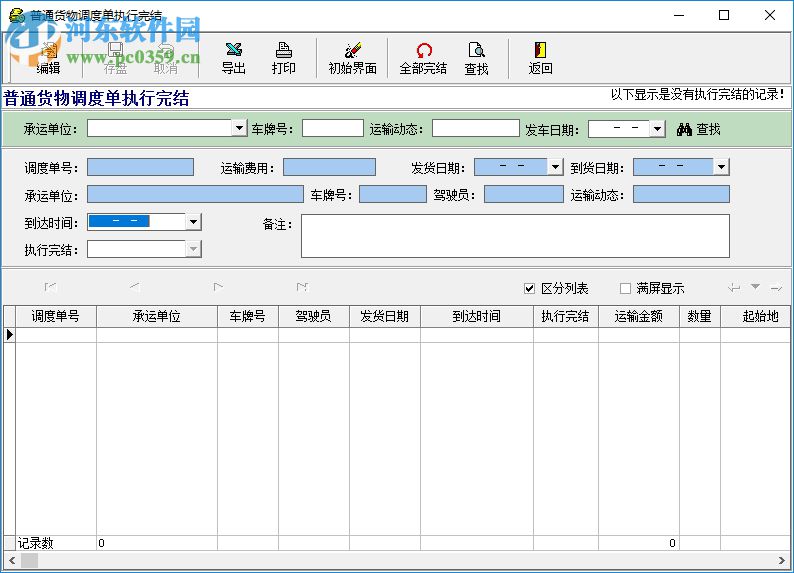The width and height of the screenshot is (794, 573).
Task: Click the 车牌号 filter input field
Action: pos(333,128)
